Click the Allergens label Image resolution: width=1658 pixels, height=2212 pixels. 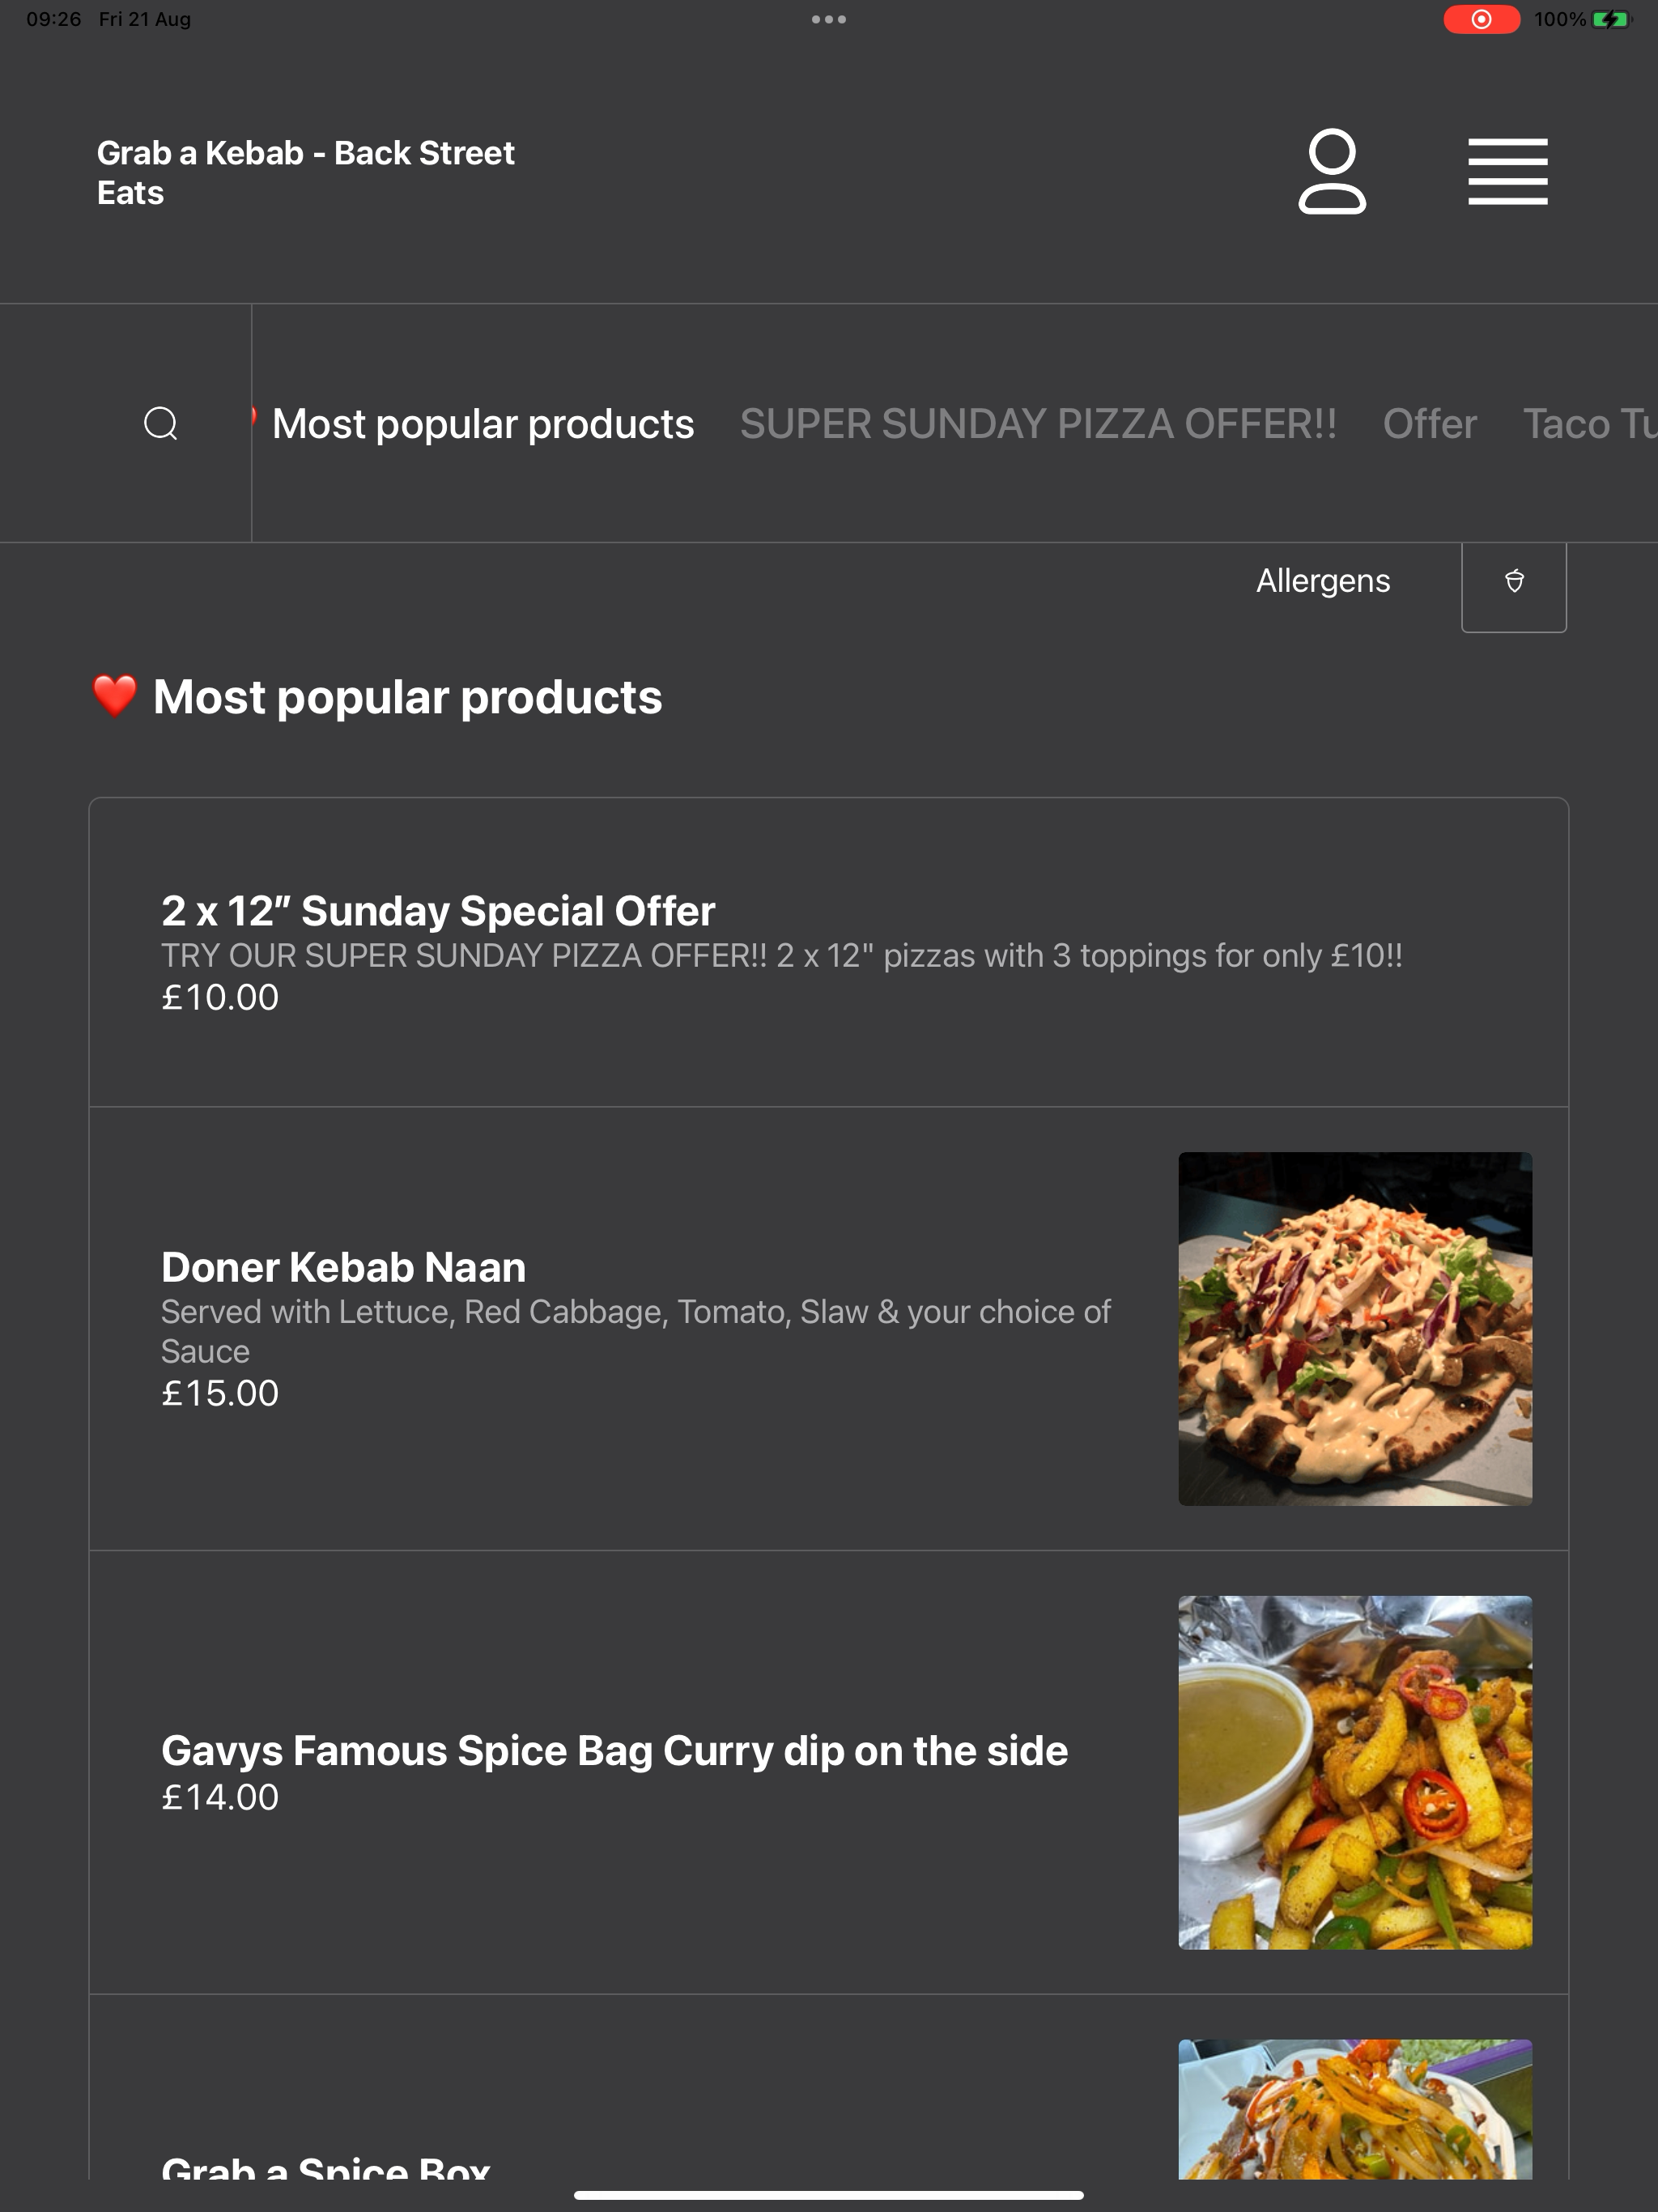pyautogui.click(x=1322, y=580)
